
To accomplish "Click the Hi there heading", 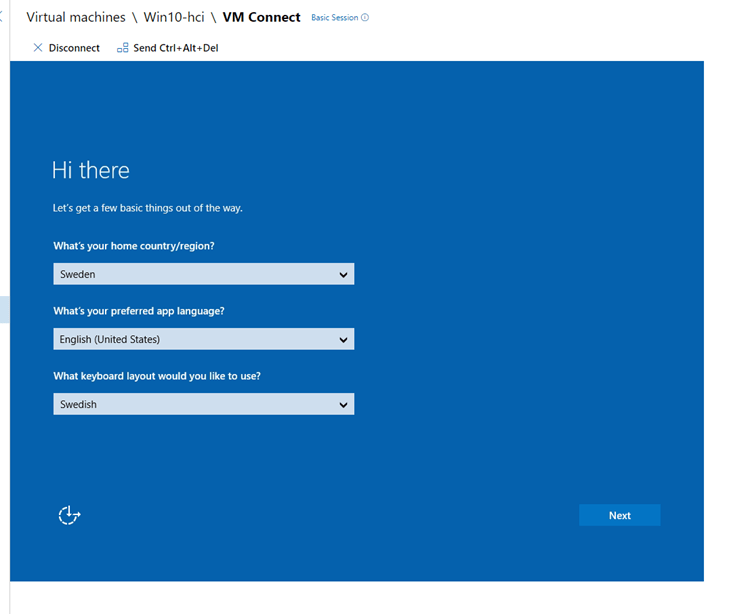I will 91,170.
